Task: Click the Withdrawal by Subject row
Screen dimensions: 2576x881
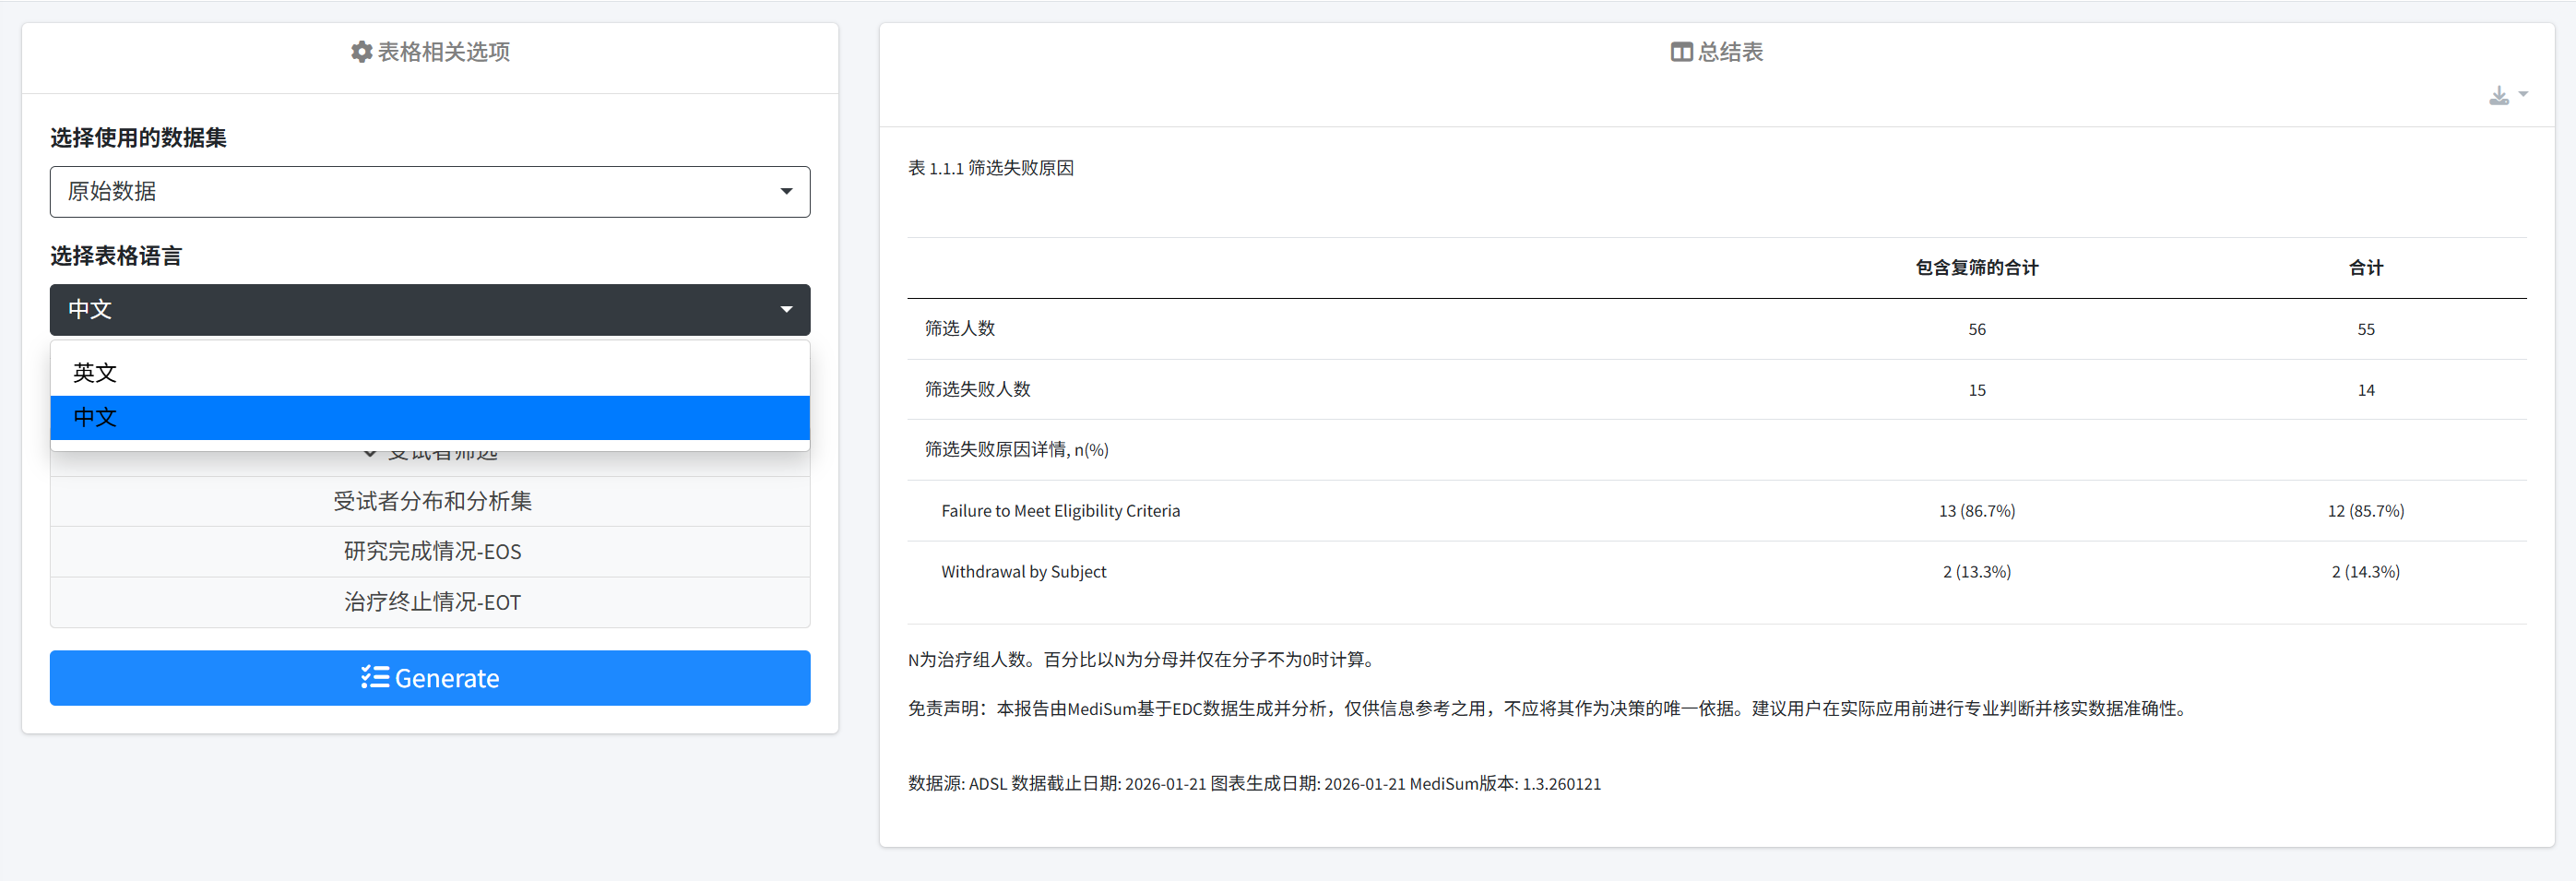Action: [x=1023, y=572]
